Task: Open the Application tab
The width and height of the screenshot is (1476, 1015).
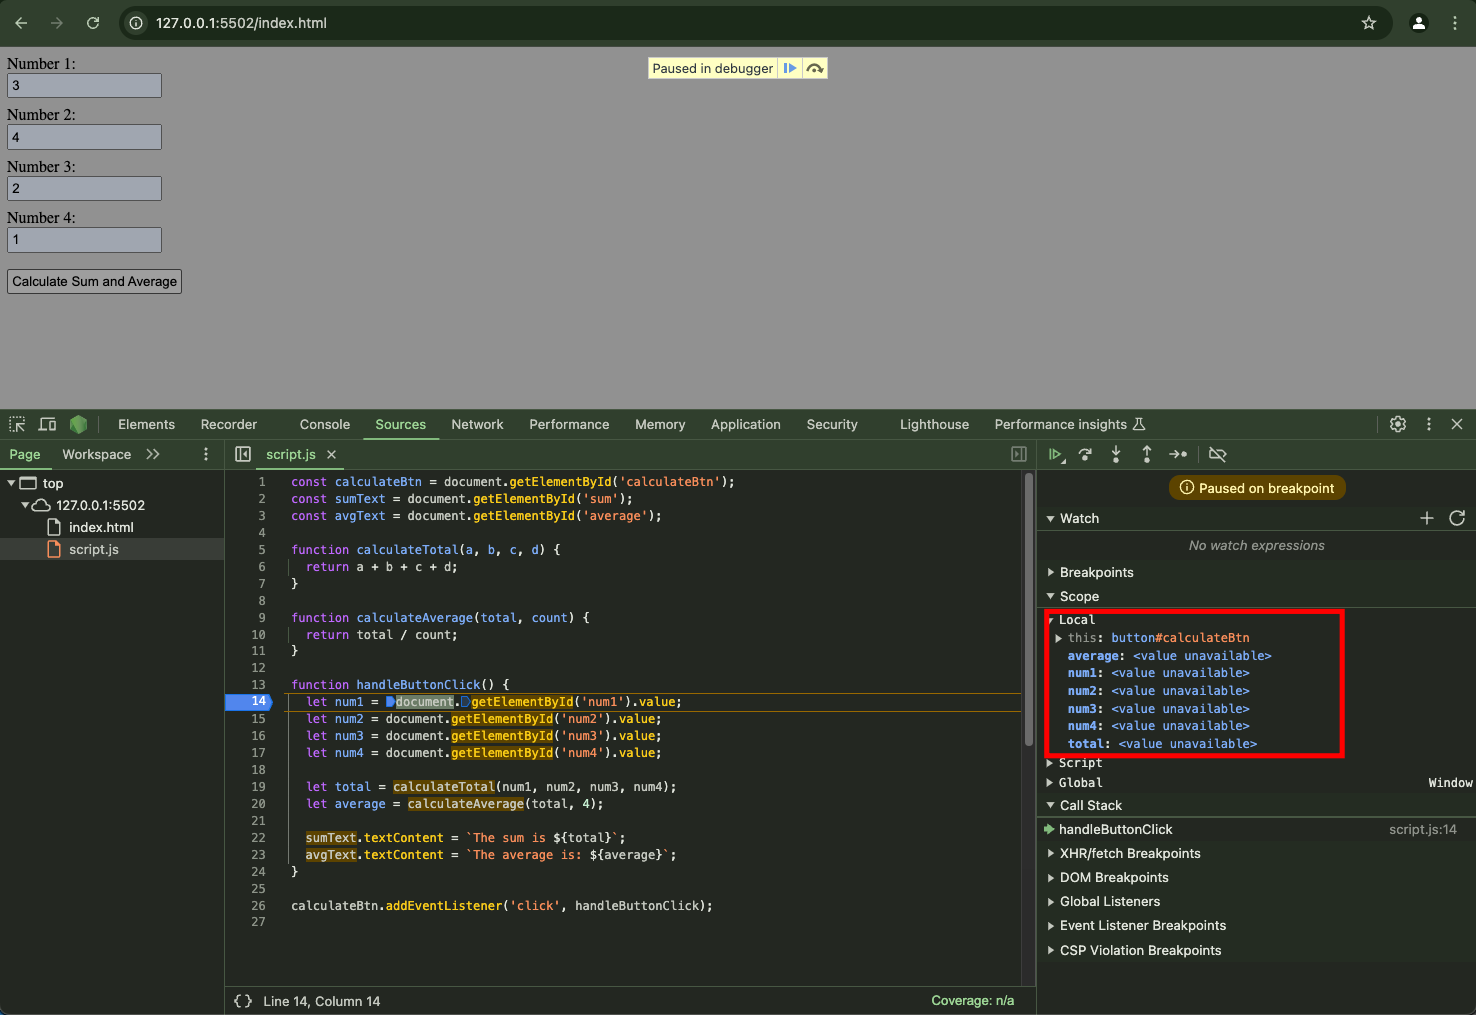Action: (x=746, y=424)
